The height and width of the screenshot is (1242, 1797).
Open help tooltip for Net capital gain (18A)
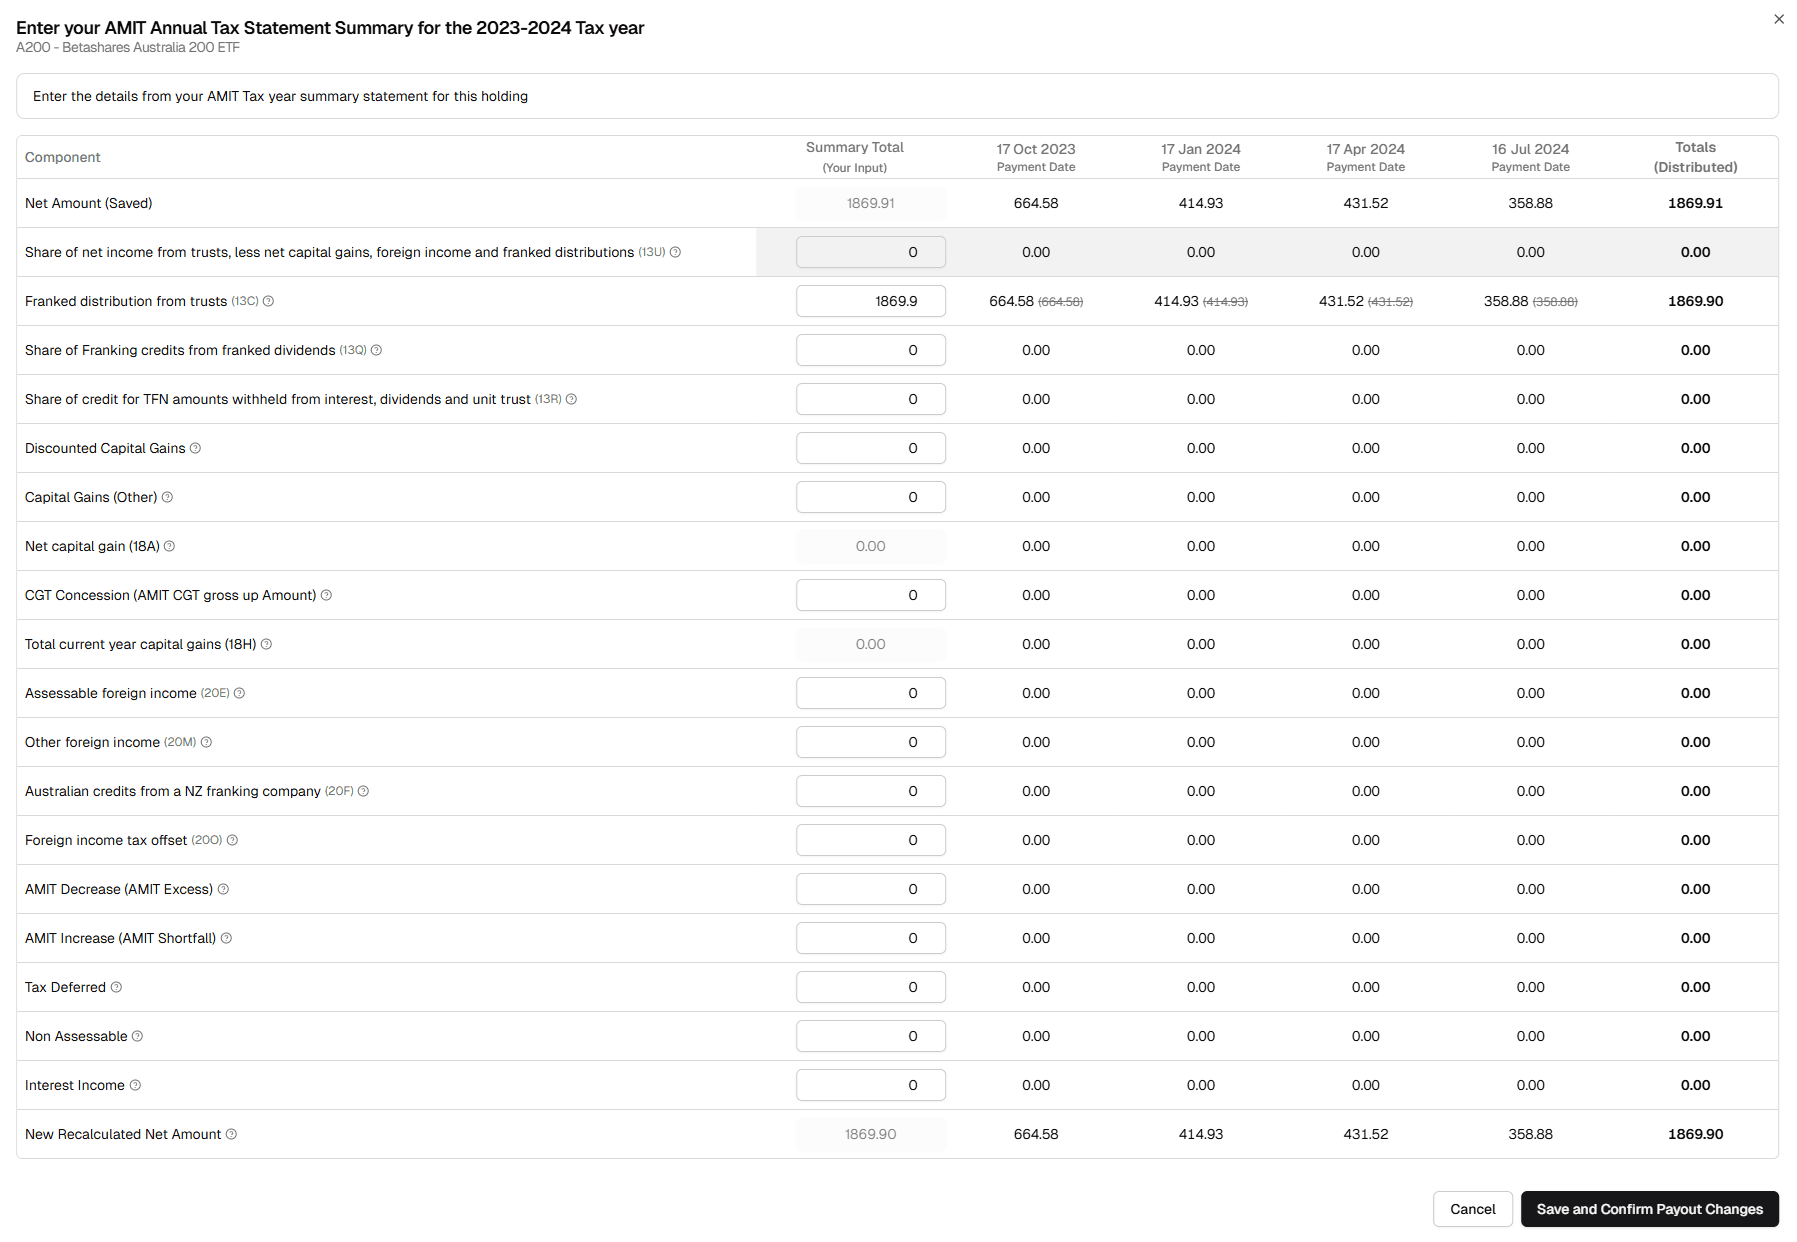click(x=170, y=546)
